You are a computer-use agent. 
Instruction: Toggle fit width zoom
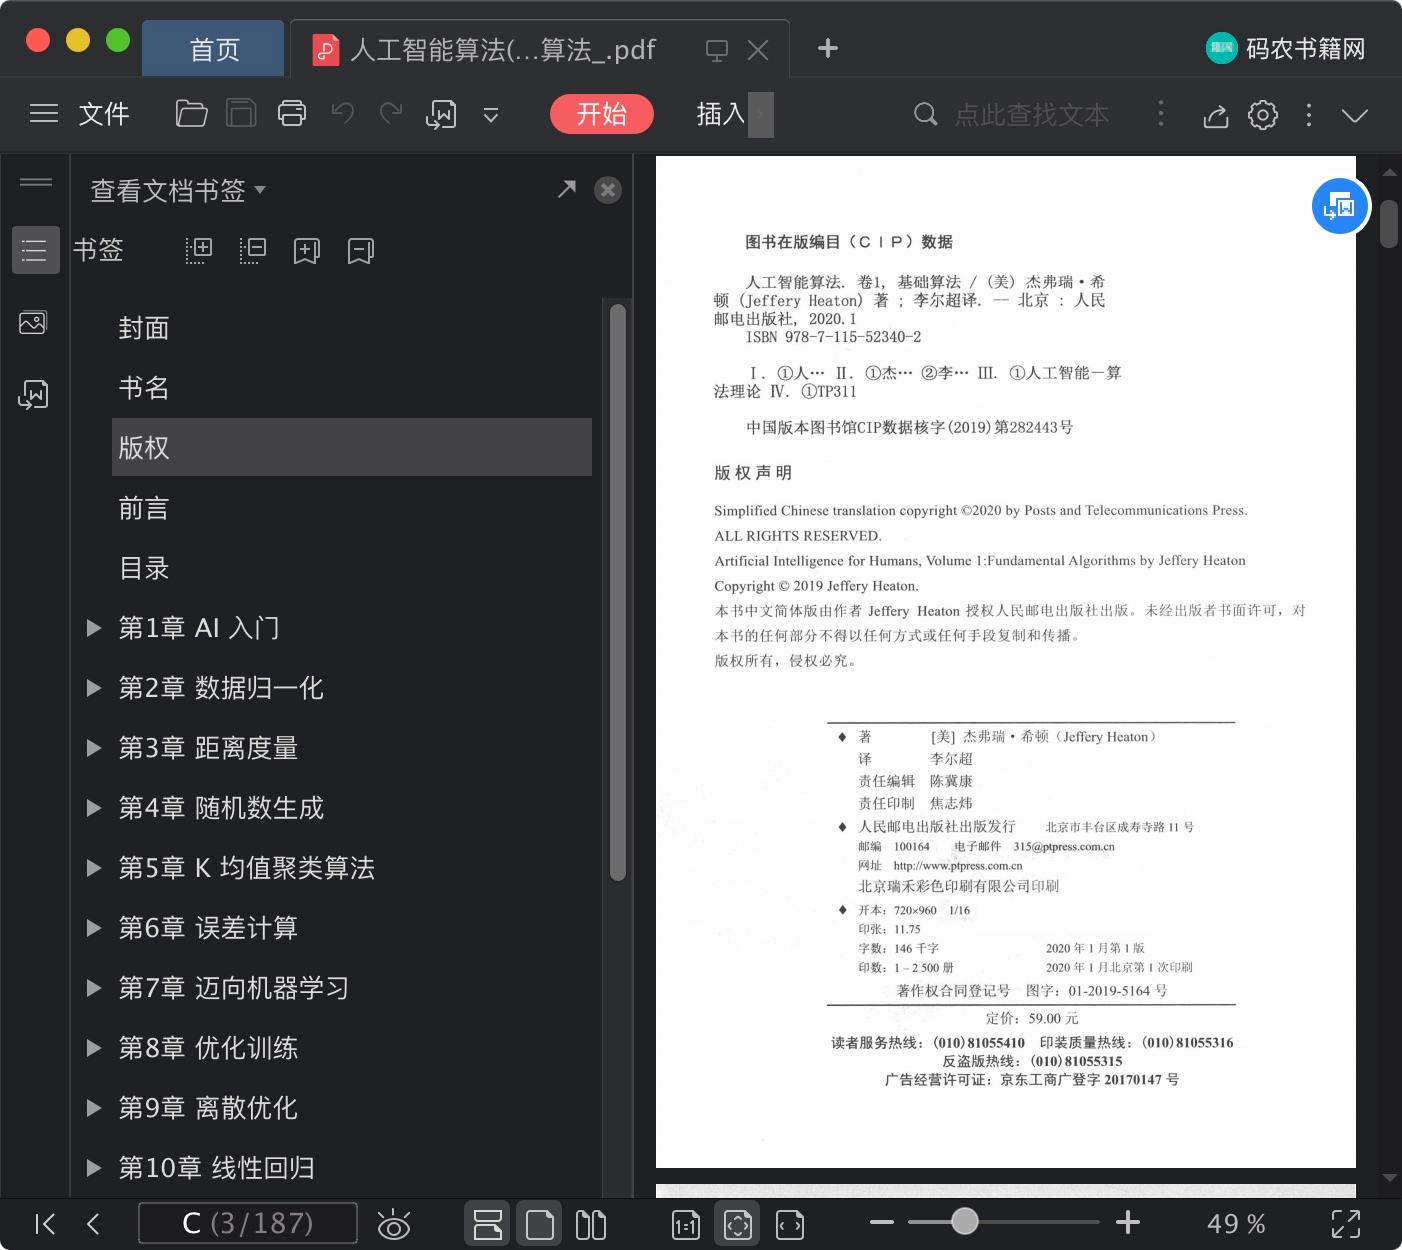790,1224
